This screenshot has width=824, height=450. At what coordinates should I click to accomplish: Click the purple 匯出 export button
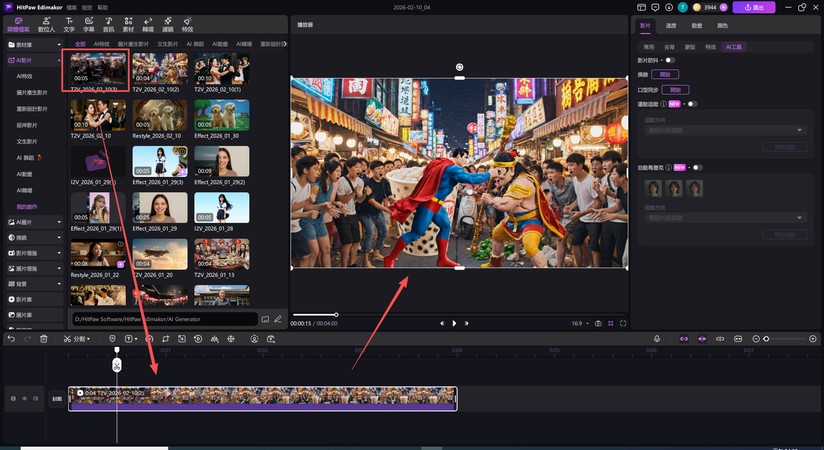(x=753, y=7)
